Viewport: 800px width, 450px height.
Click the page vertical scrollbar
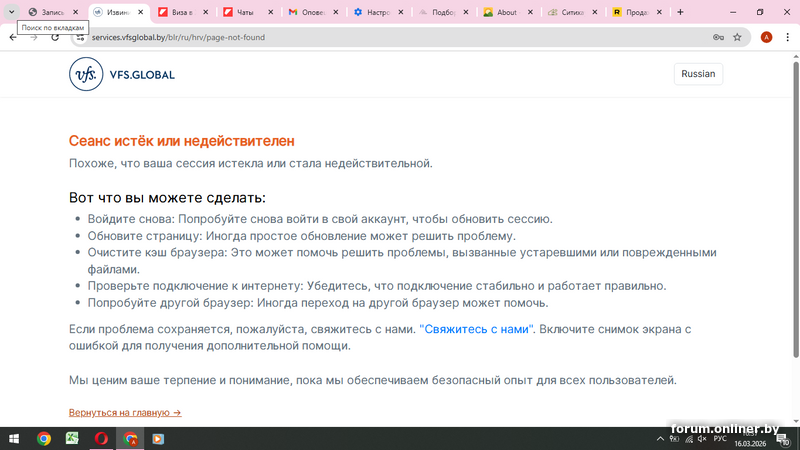[795, 209]
